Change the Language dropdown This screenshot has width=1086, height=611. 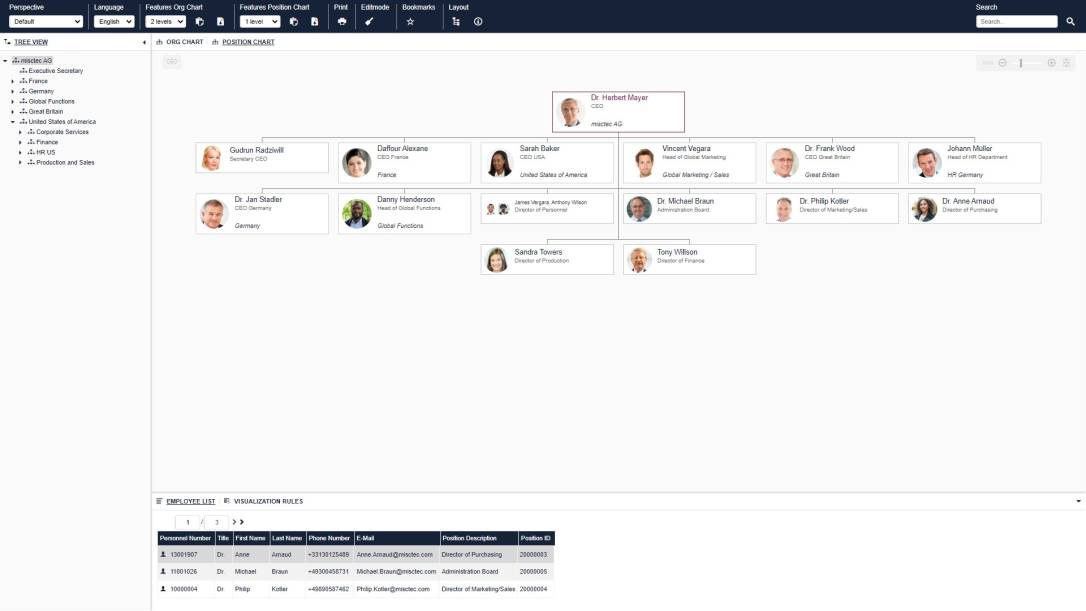point(113,20)
